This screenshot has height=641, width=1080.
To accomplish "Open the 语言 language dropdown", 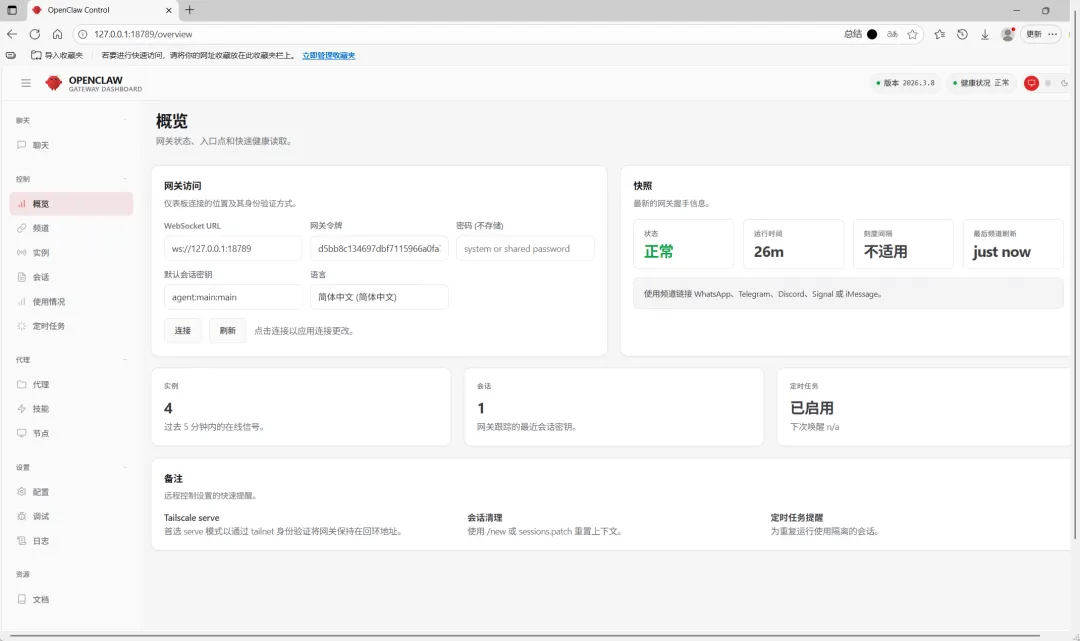I will [379, 297].
